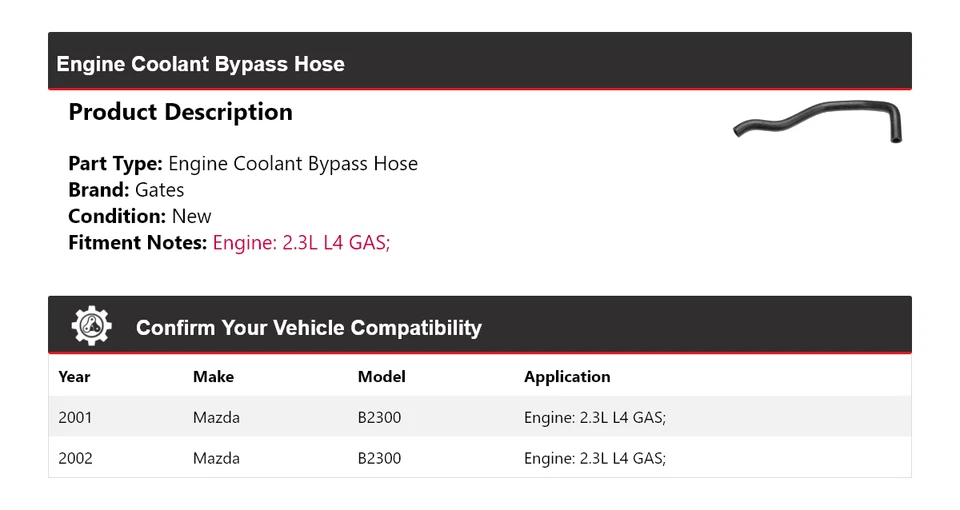Screen dimensions: 960x510
Task: Click the Model column header
Action: pos(381,377)
